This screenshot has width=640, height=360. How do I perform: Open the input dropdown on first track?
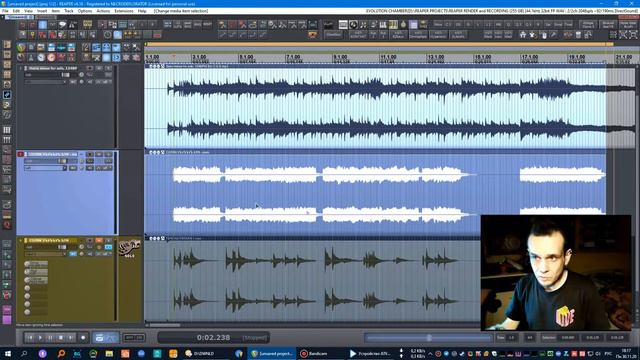coord(45,82)
